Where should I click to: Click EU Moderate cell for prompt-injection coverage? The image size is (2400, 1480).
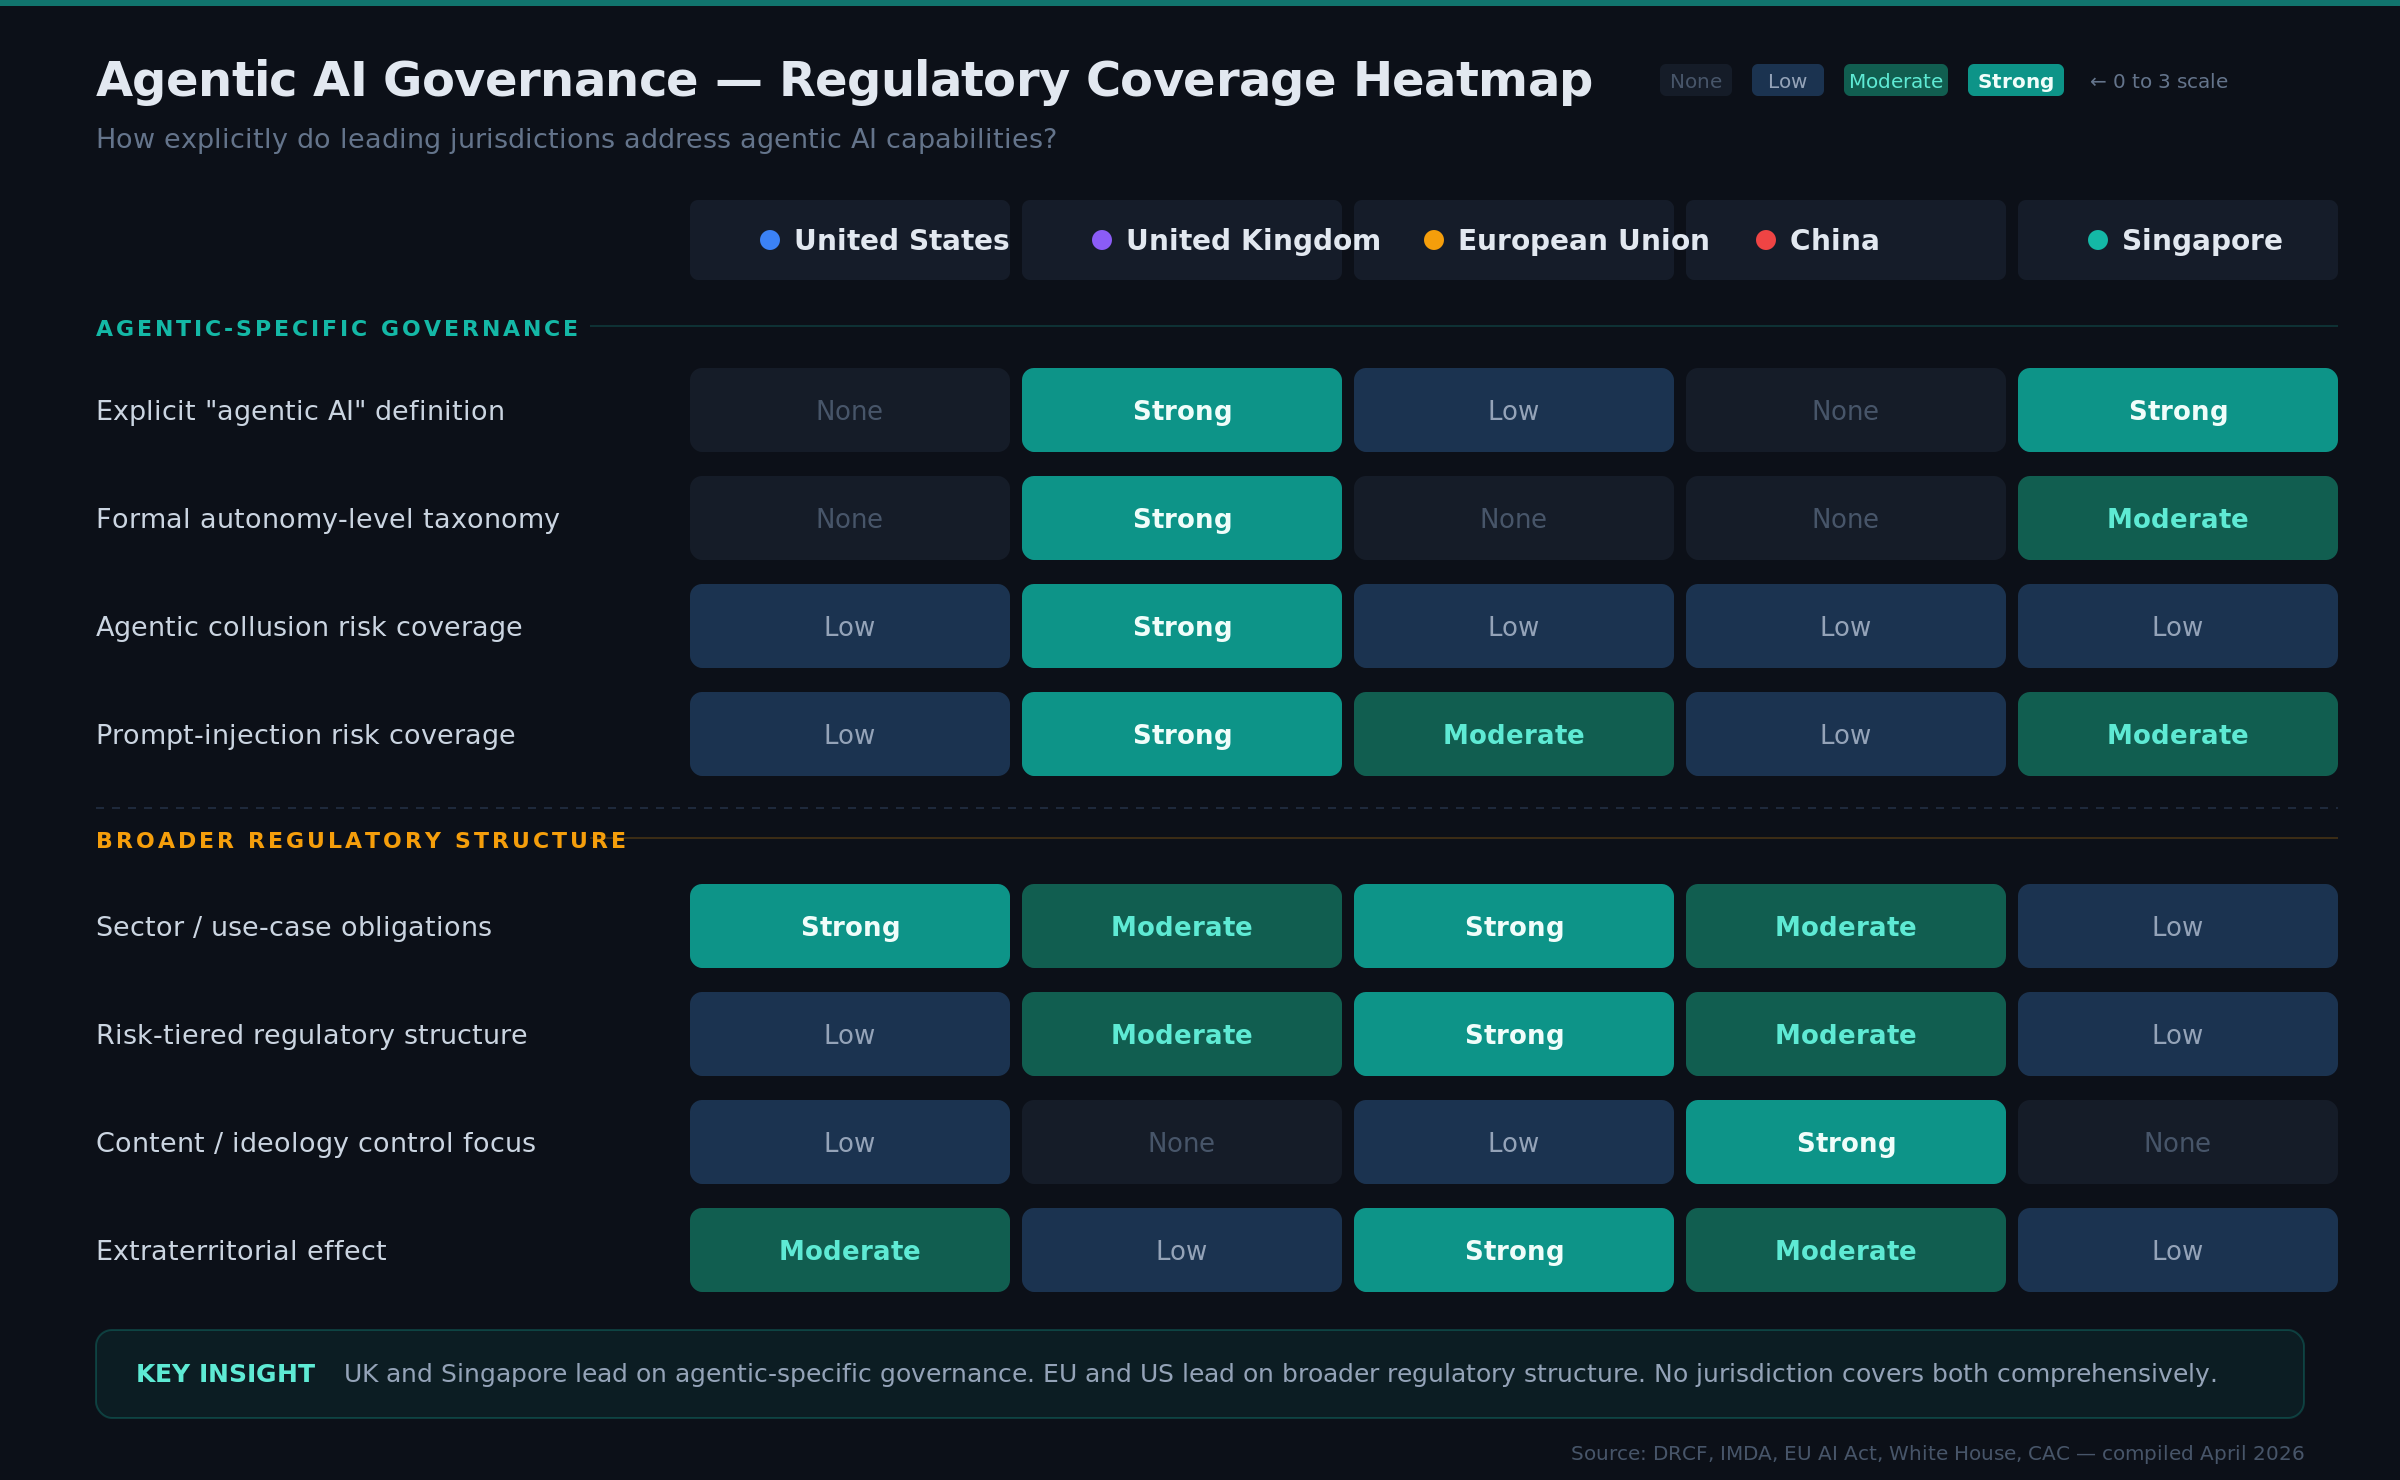(x=1513, y=734)
